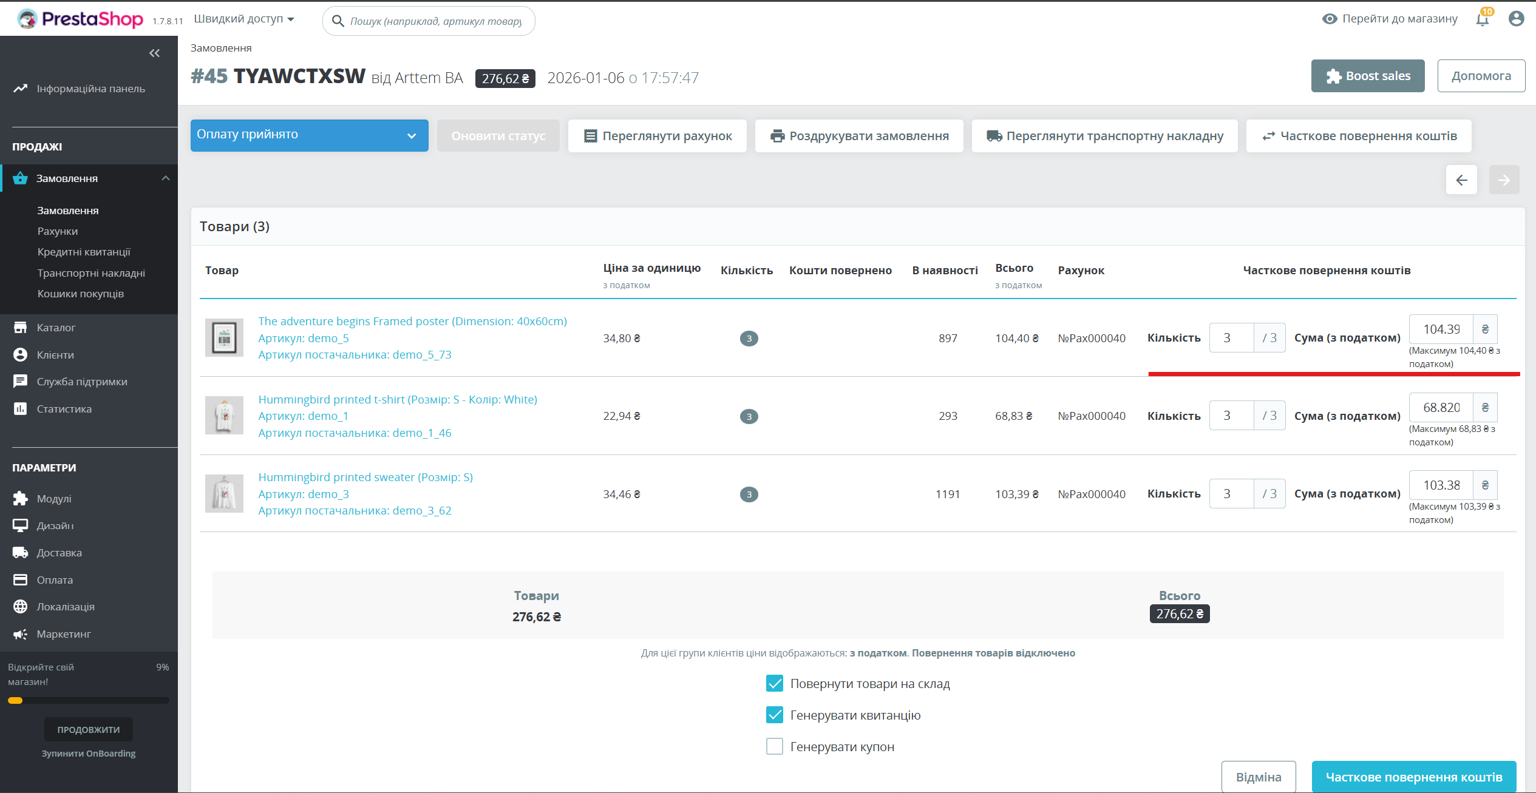
Task: Click the notifications bell icon
Action: pyautogui.click(x=1482, y=19)
